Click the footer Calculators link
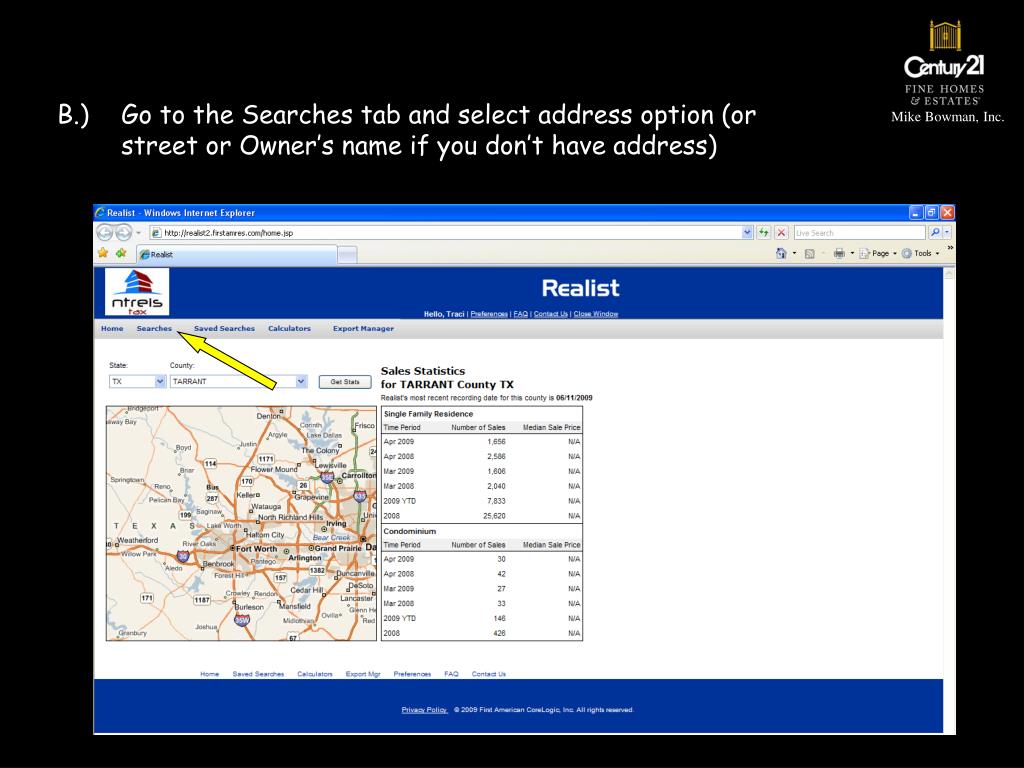The width and height of the screenshot is (1024, 768). click(x=315, y=674)
